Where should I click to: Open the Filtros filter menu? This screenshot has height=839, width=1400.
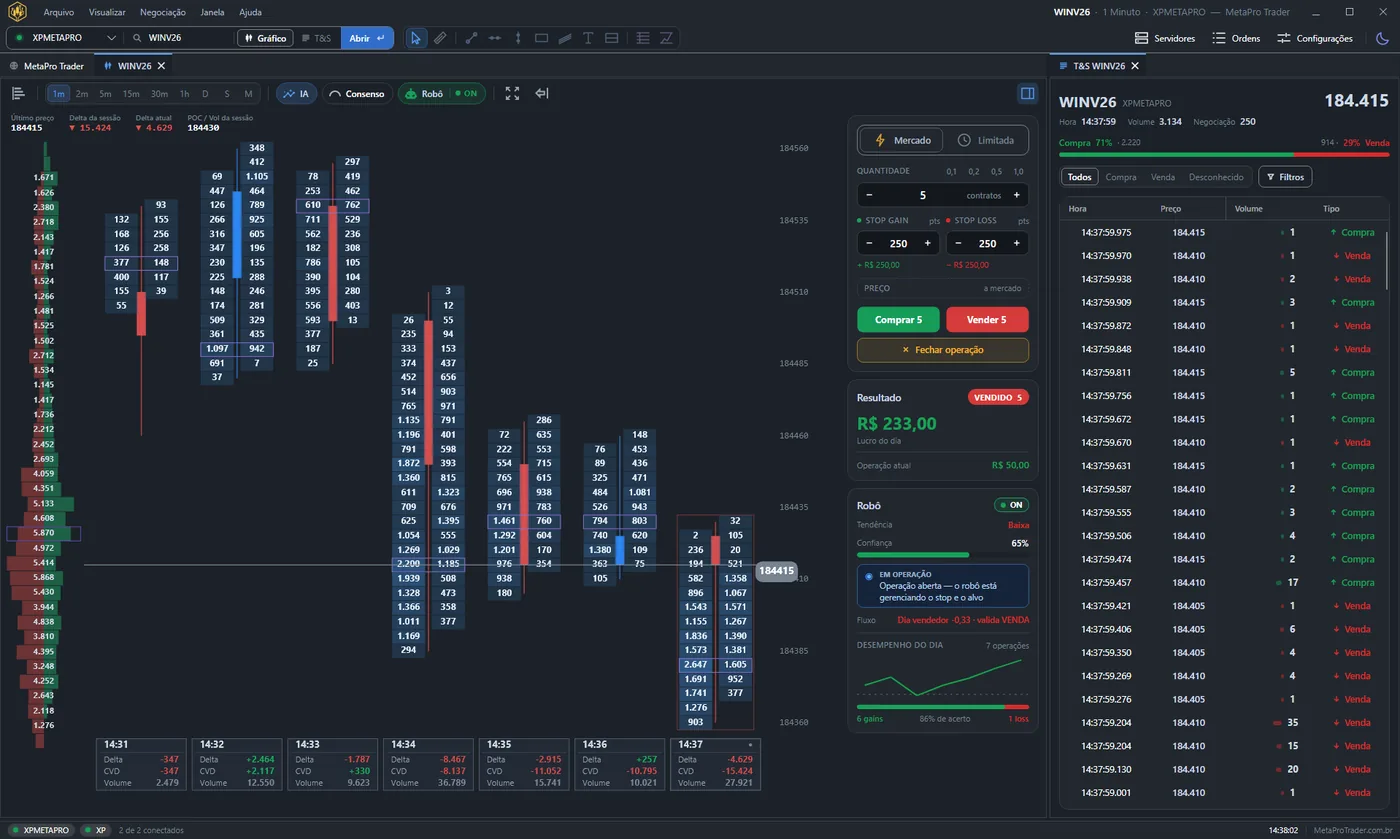pos(1285,177)
